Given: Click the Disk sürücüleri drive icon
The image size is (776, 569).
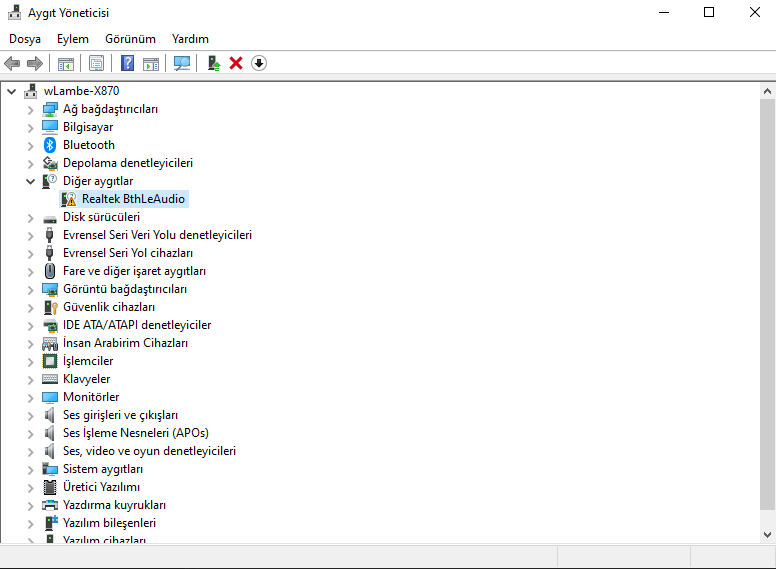Looking at the screenshot, I should [x=50, y=219].
